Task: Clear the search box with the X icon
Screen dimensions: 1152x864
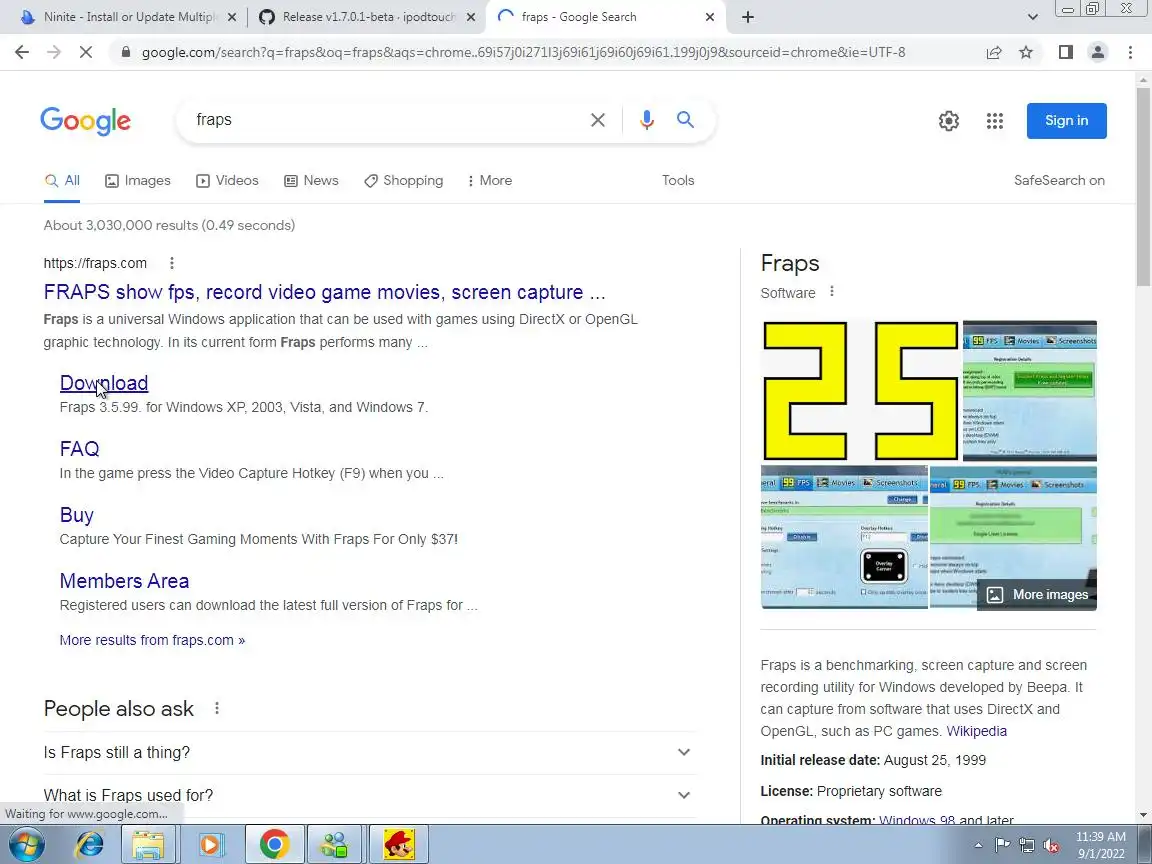Action: 598,120
